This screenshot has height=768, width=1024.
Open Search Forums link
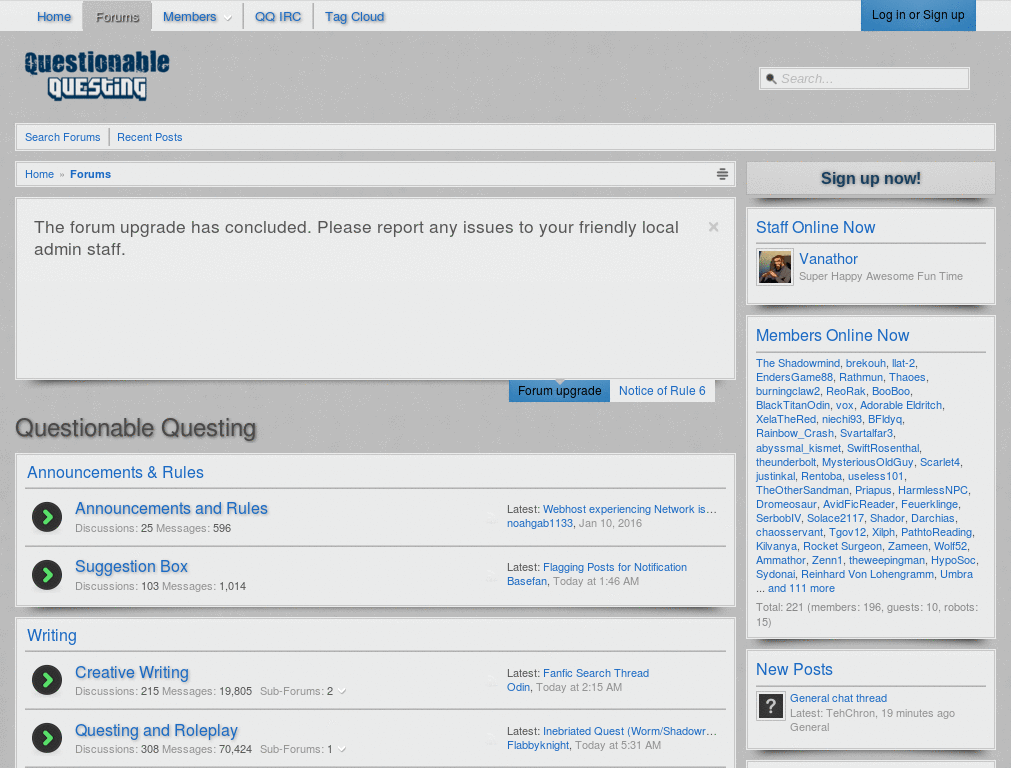(63, 137)
